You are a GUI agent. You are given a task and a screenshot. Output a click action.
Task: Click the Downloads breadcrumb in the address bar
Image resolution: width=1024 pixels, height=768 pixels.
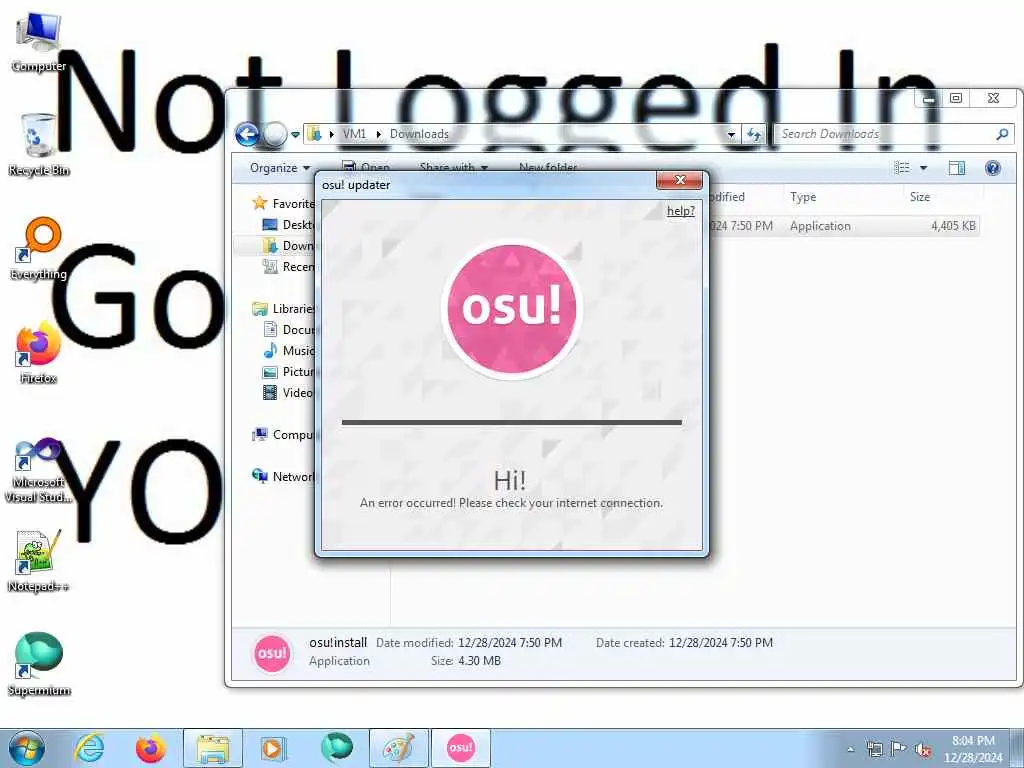419,134
